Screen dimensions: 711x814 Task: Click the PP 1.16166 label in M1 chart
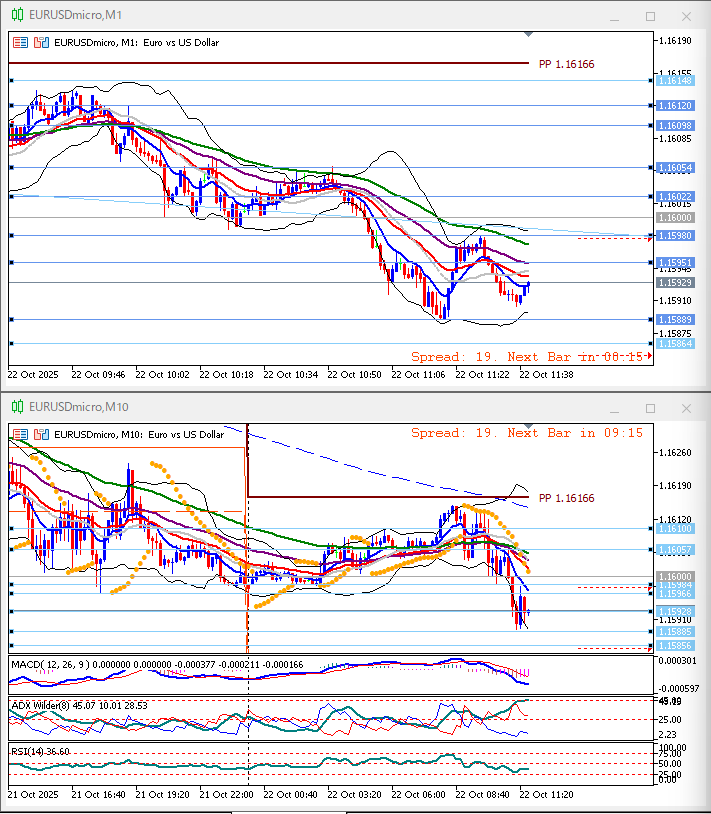click(566, 64)
